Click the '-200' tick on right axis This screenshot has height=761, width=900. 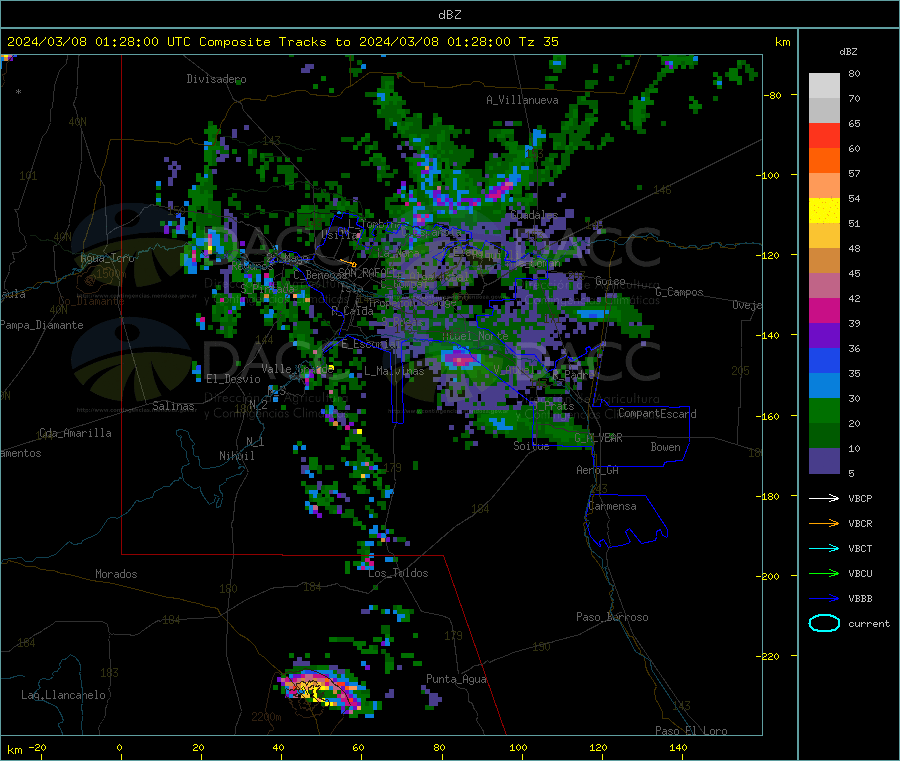pyautogui.click(x=768, y=576)
